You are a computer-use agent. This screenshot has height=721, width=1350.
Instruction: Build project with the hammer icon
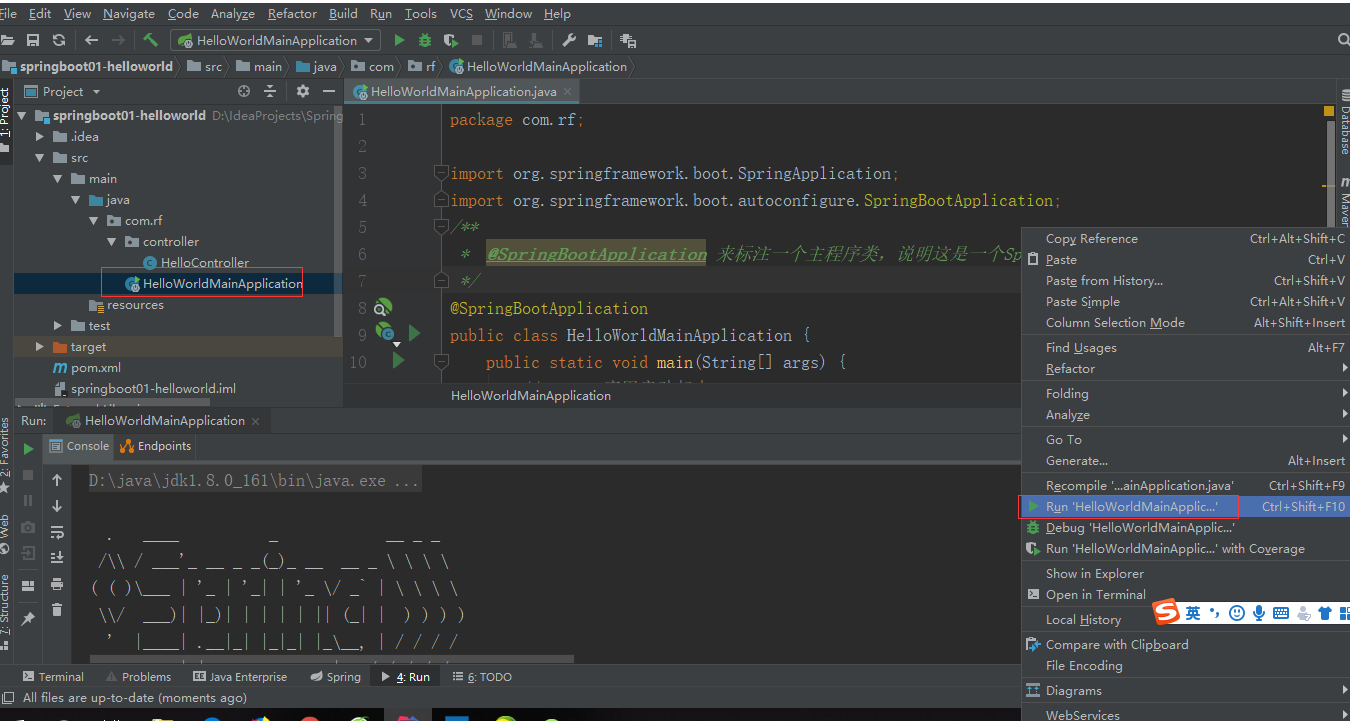pos(150,40)
